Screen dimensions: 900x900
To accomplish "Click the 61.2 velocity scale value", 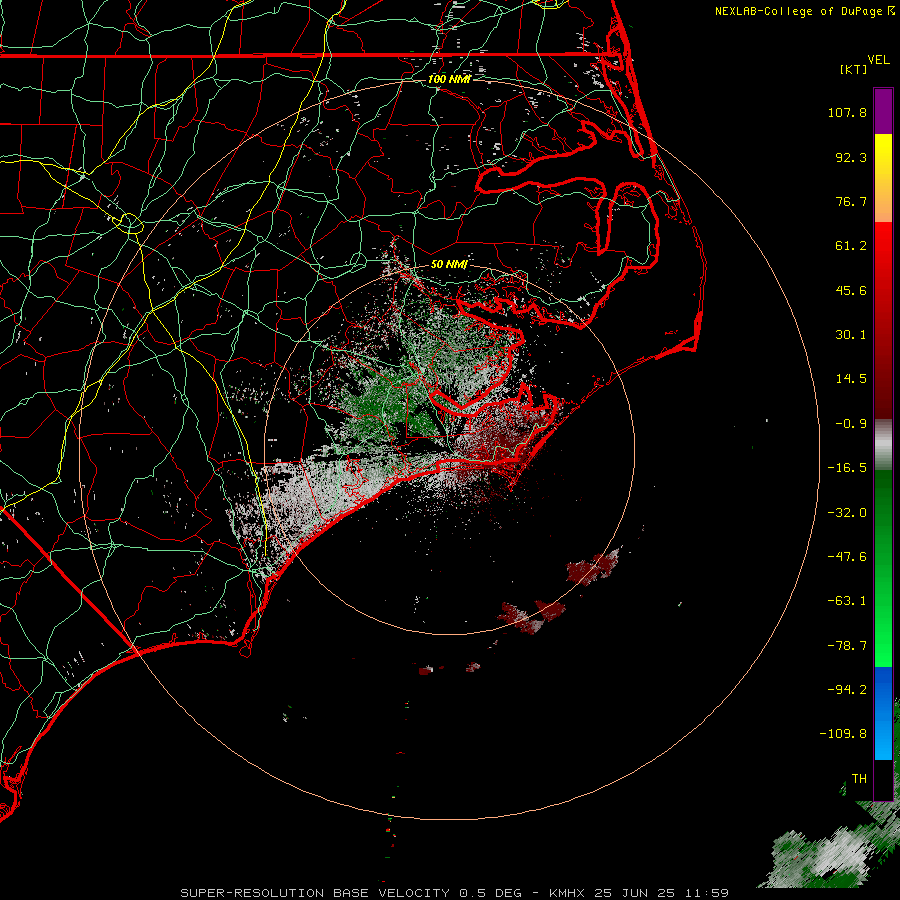I will [x=851, y=246].
